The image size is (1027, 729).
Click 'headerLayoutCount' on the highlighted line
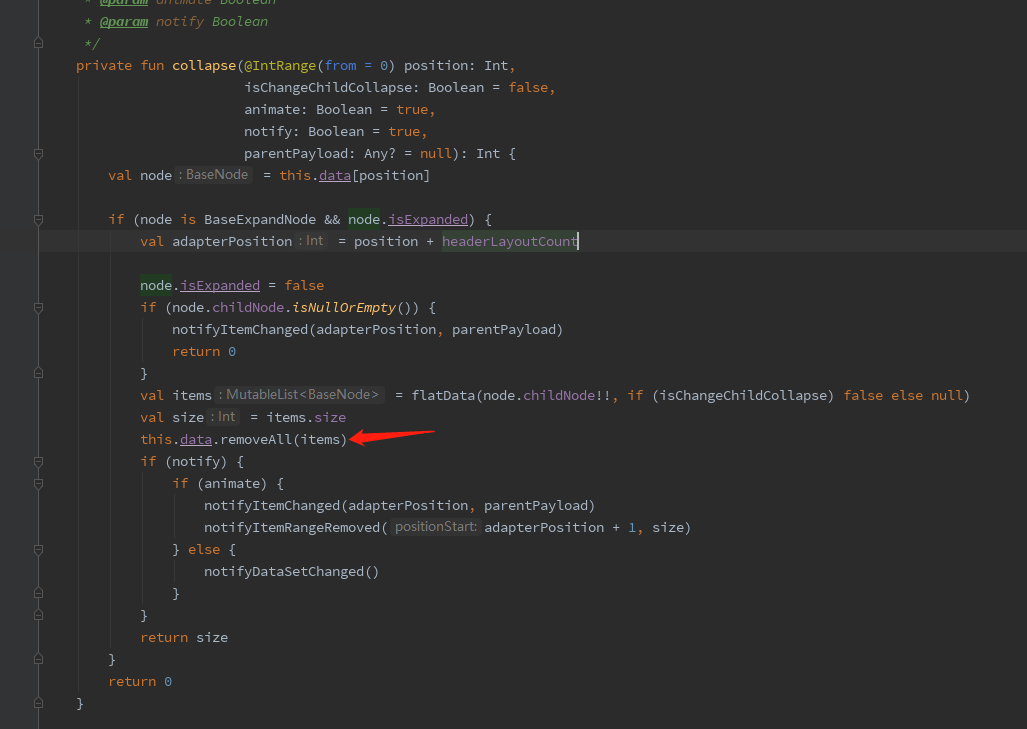click(x=510, y=242)
